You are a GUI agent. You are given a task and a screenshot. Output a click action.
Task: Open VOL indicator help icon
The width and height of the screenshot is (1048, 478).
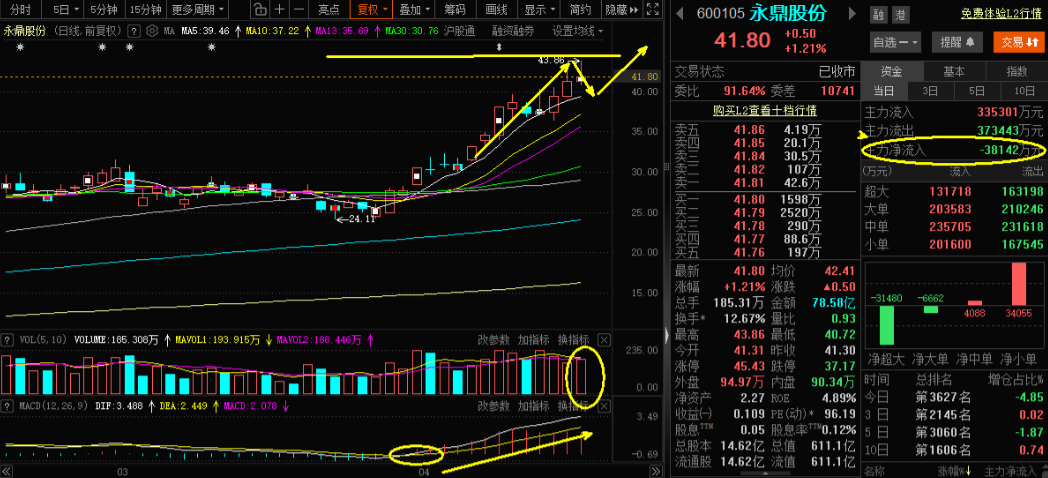click(x=7, y=340)
